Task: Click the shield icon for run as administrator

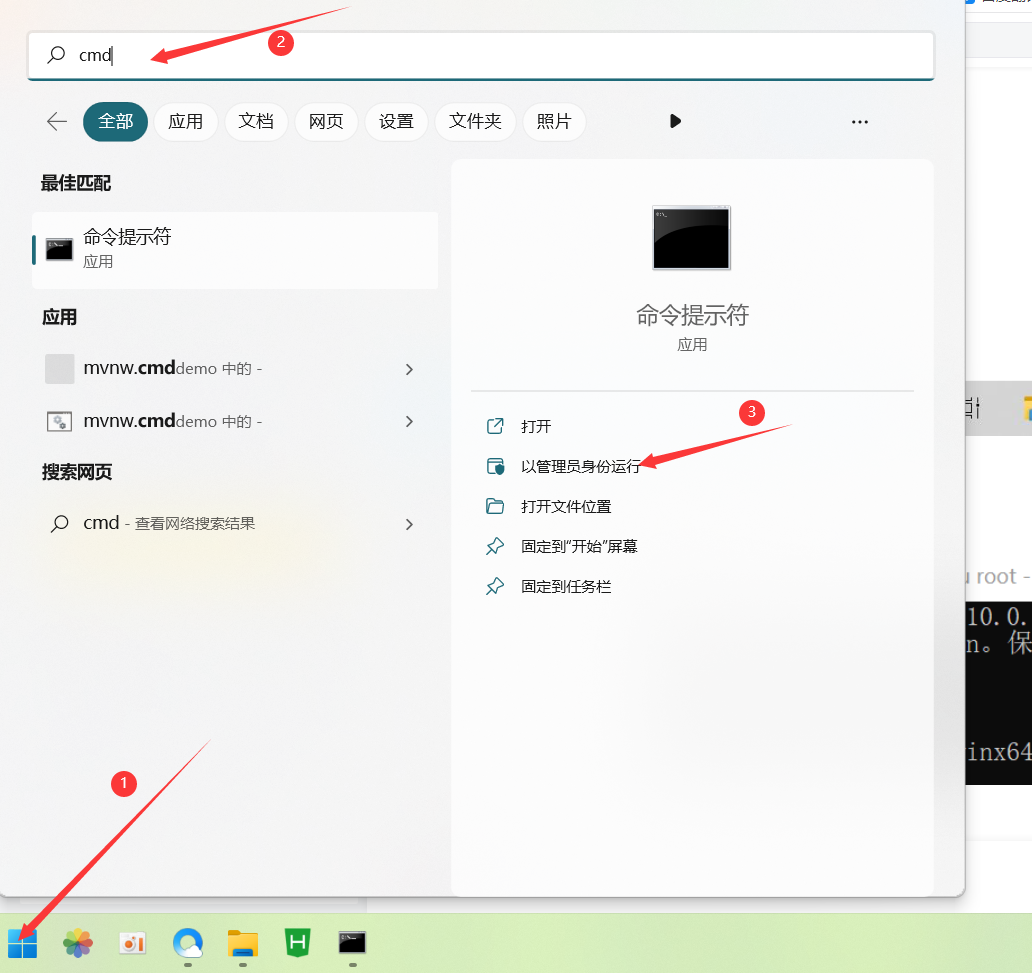Action: [495, 466]
